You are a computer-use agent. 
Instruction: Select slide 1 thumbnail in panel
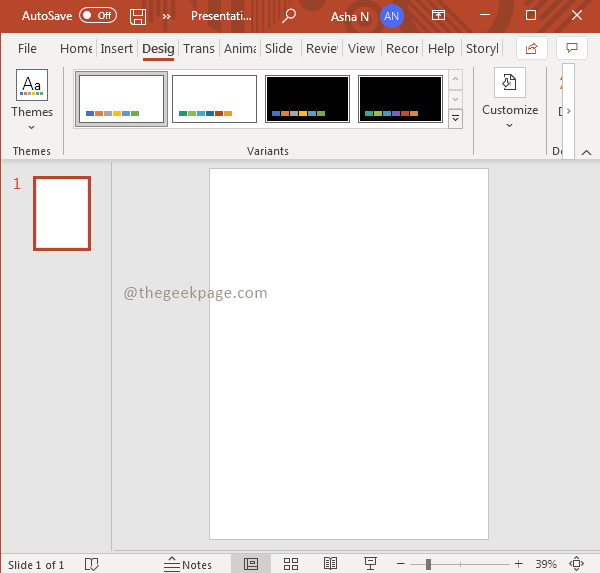pyautogui.click(x=62, y=214)
